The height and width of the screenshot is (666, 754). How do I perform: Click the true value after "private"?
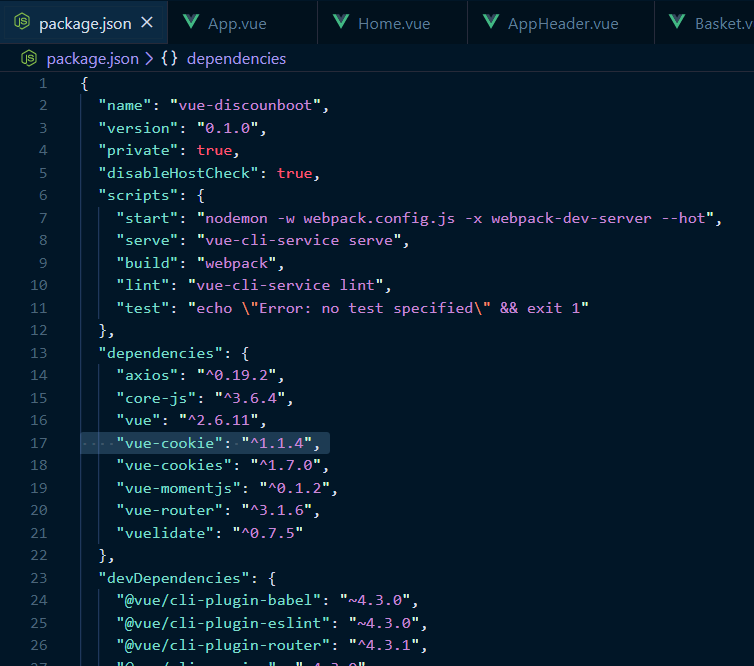(x=214, y=151)
